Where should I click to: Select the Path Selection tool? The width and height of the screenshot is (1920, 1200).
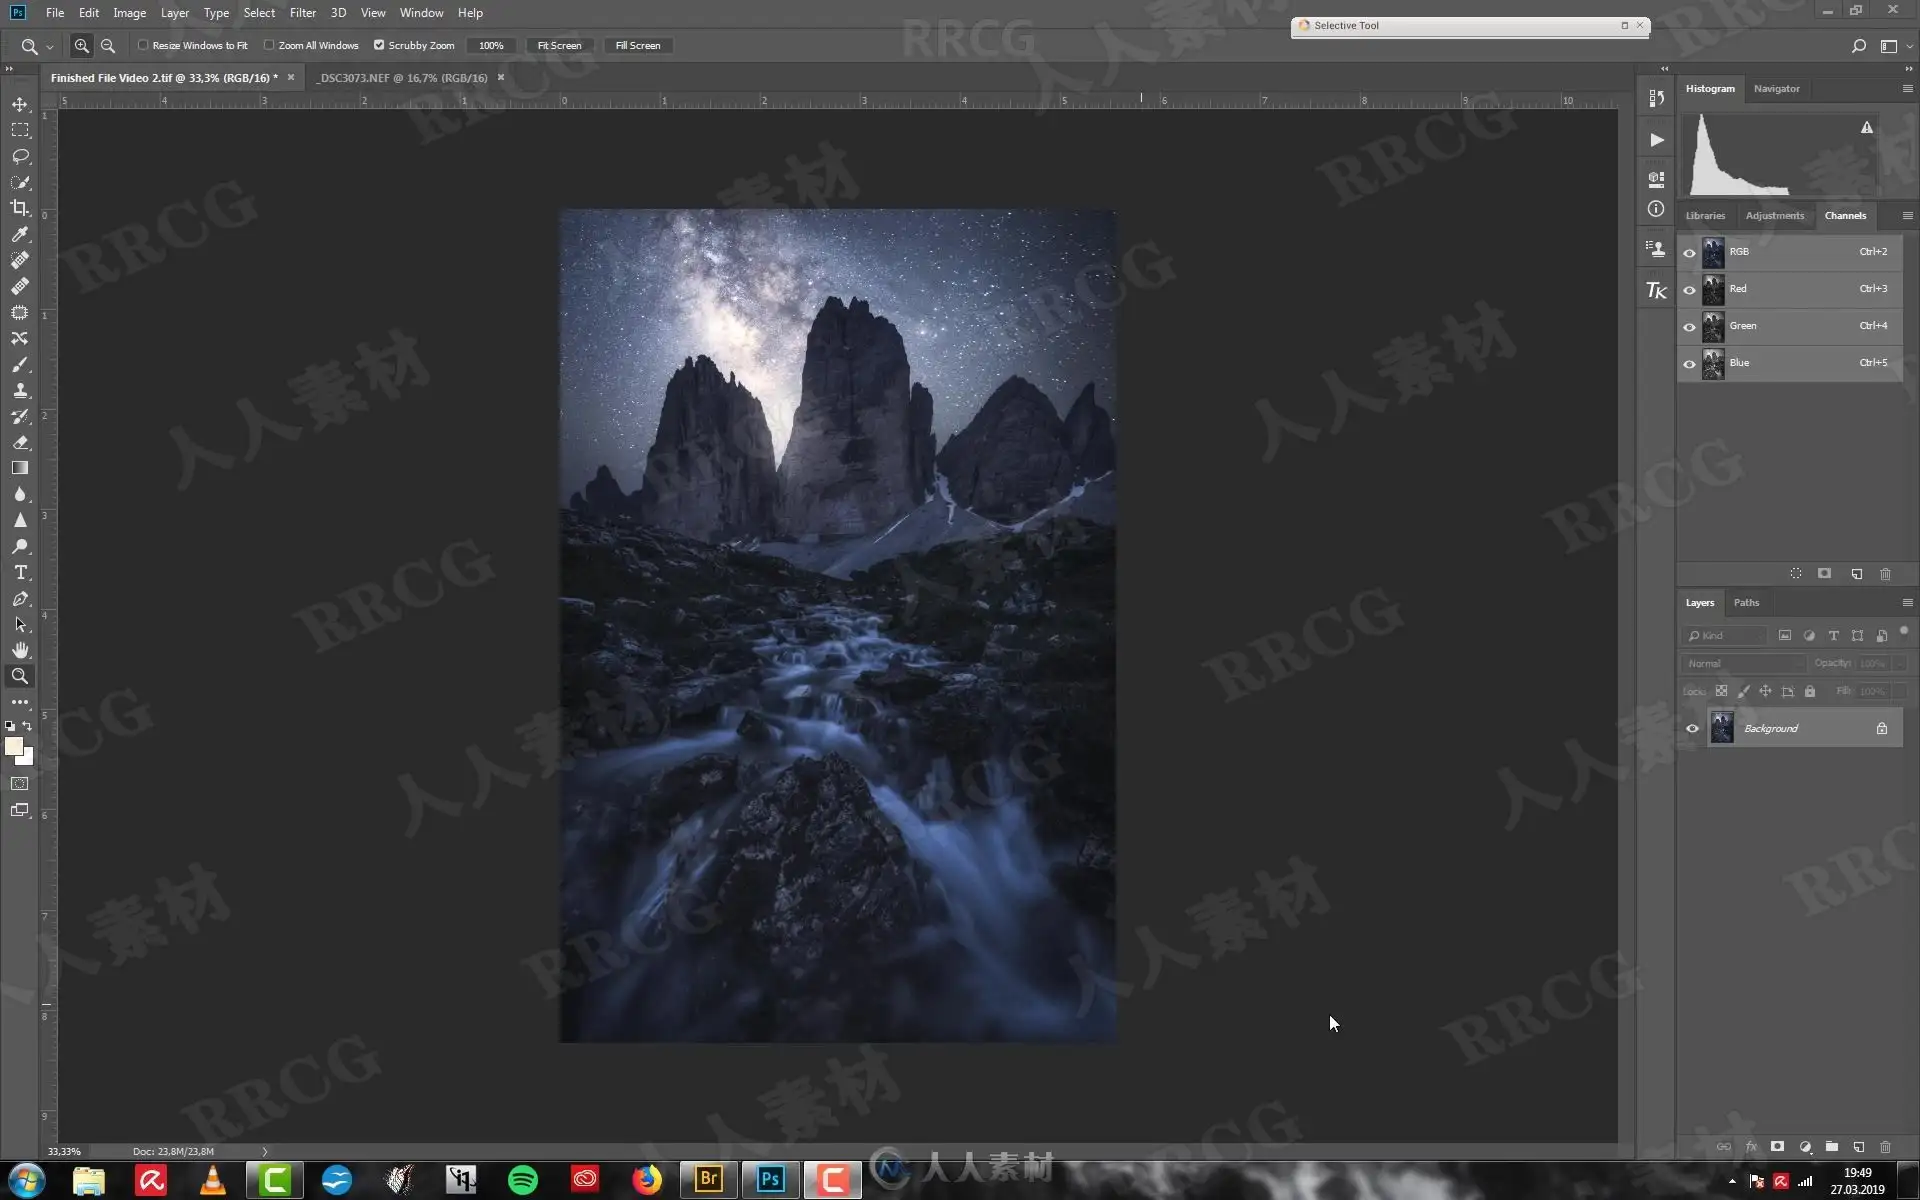[20, 624]
